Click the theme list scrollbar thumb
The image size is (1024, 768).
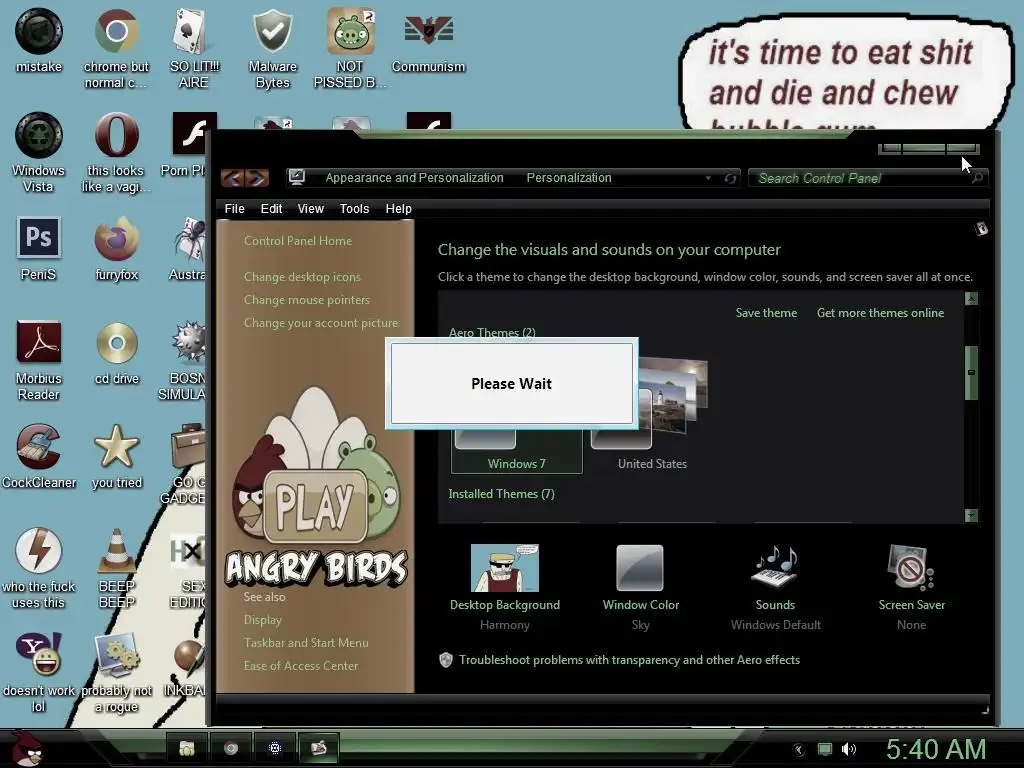tap(971, 372)
